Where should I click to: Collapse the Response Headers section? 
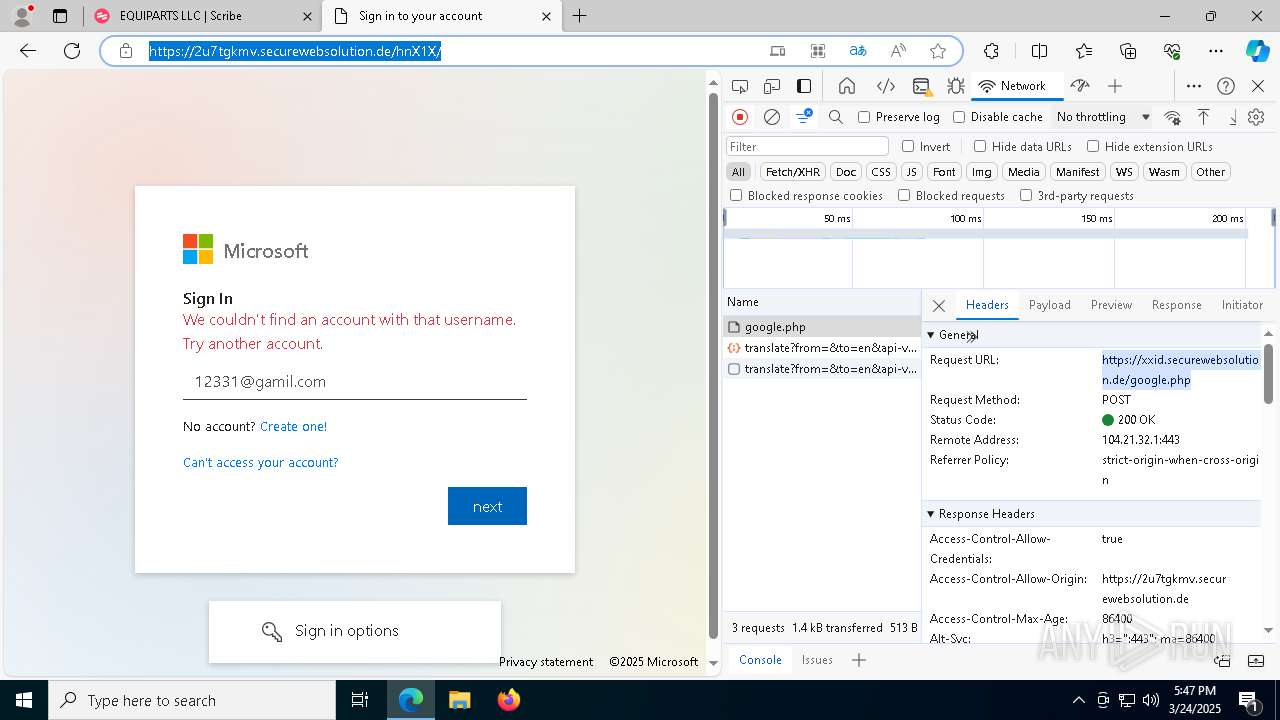click(x=931, y=514)
